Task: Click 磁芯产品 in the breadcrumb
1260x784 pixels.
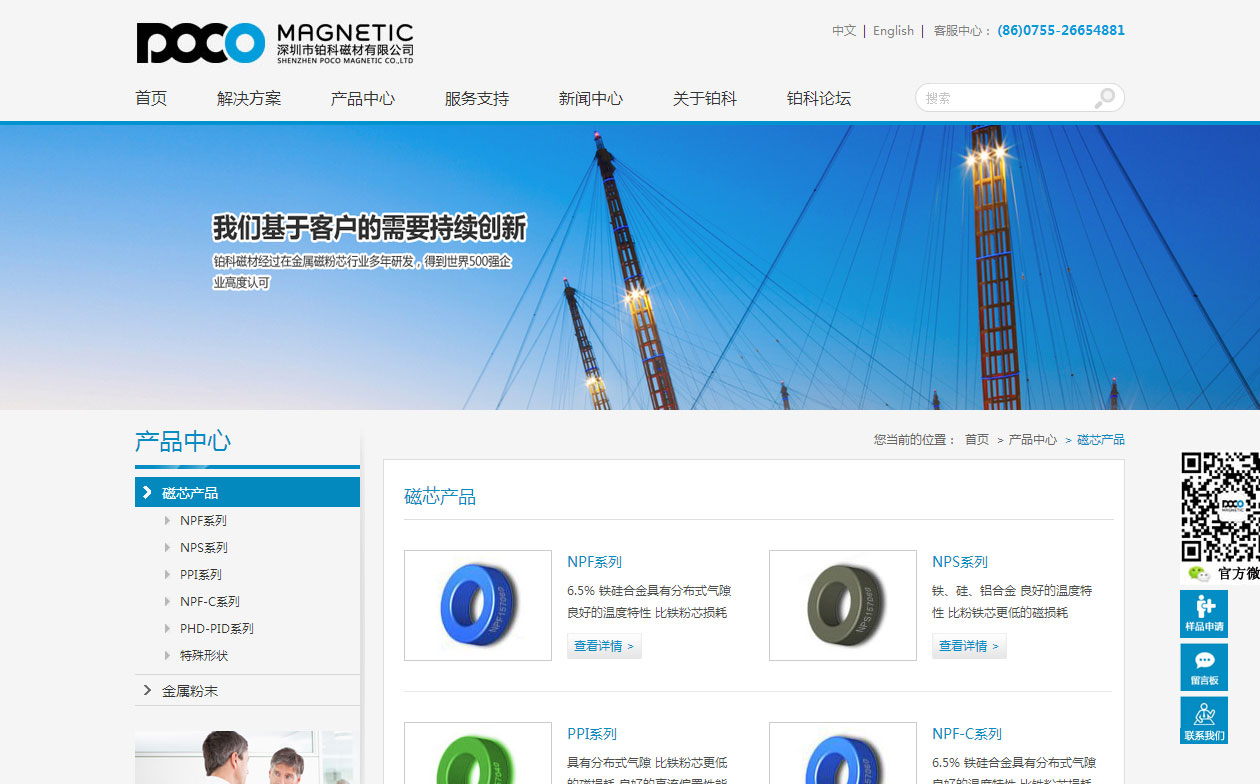Action: 1101,439
